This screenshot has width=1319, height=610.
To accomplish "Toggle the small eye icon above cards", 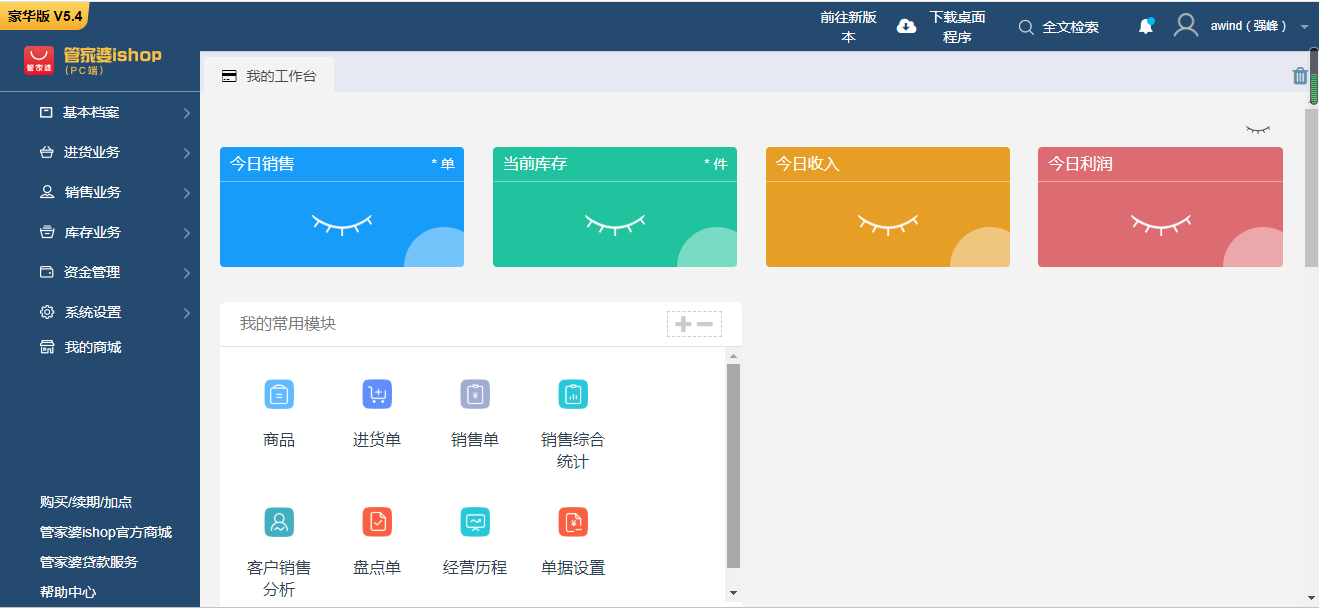I will (x=1258, y=129).
